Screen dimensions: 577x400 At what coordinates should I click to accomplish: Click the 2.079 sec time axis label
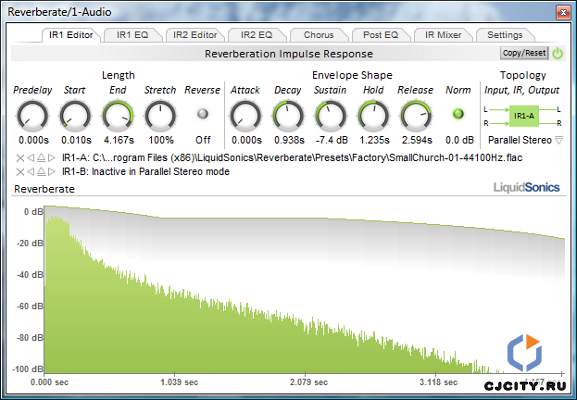click(309, 382)
